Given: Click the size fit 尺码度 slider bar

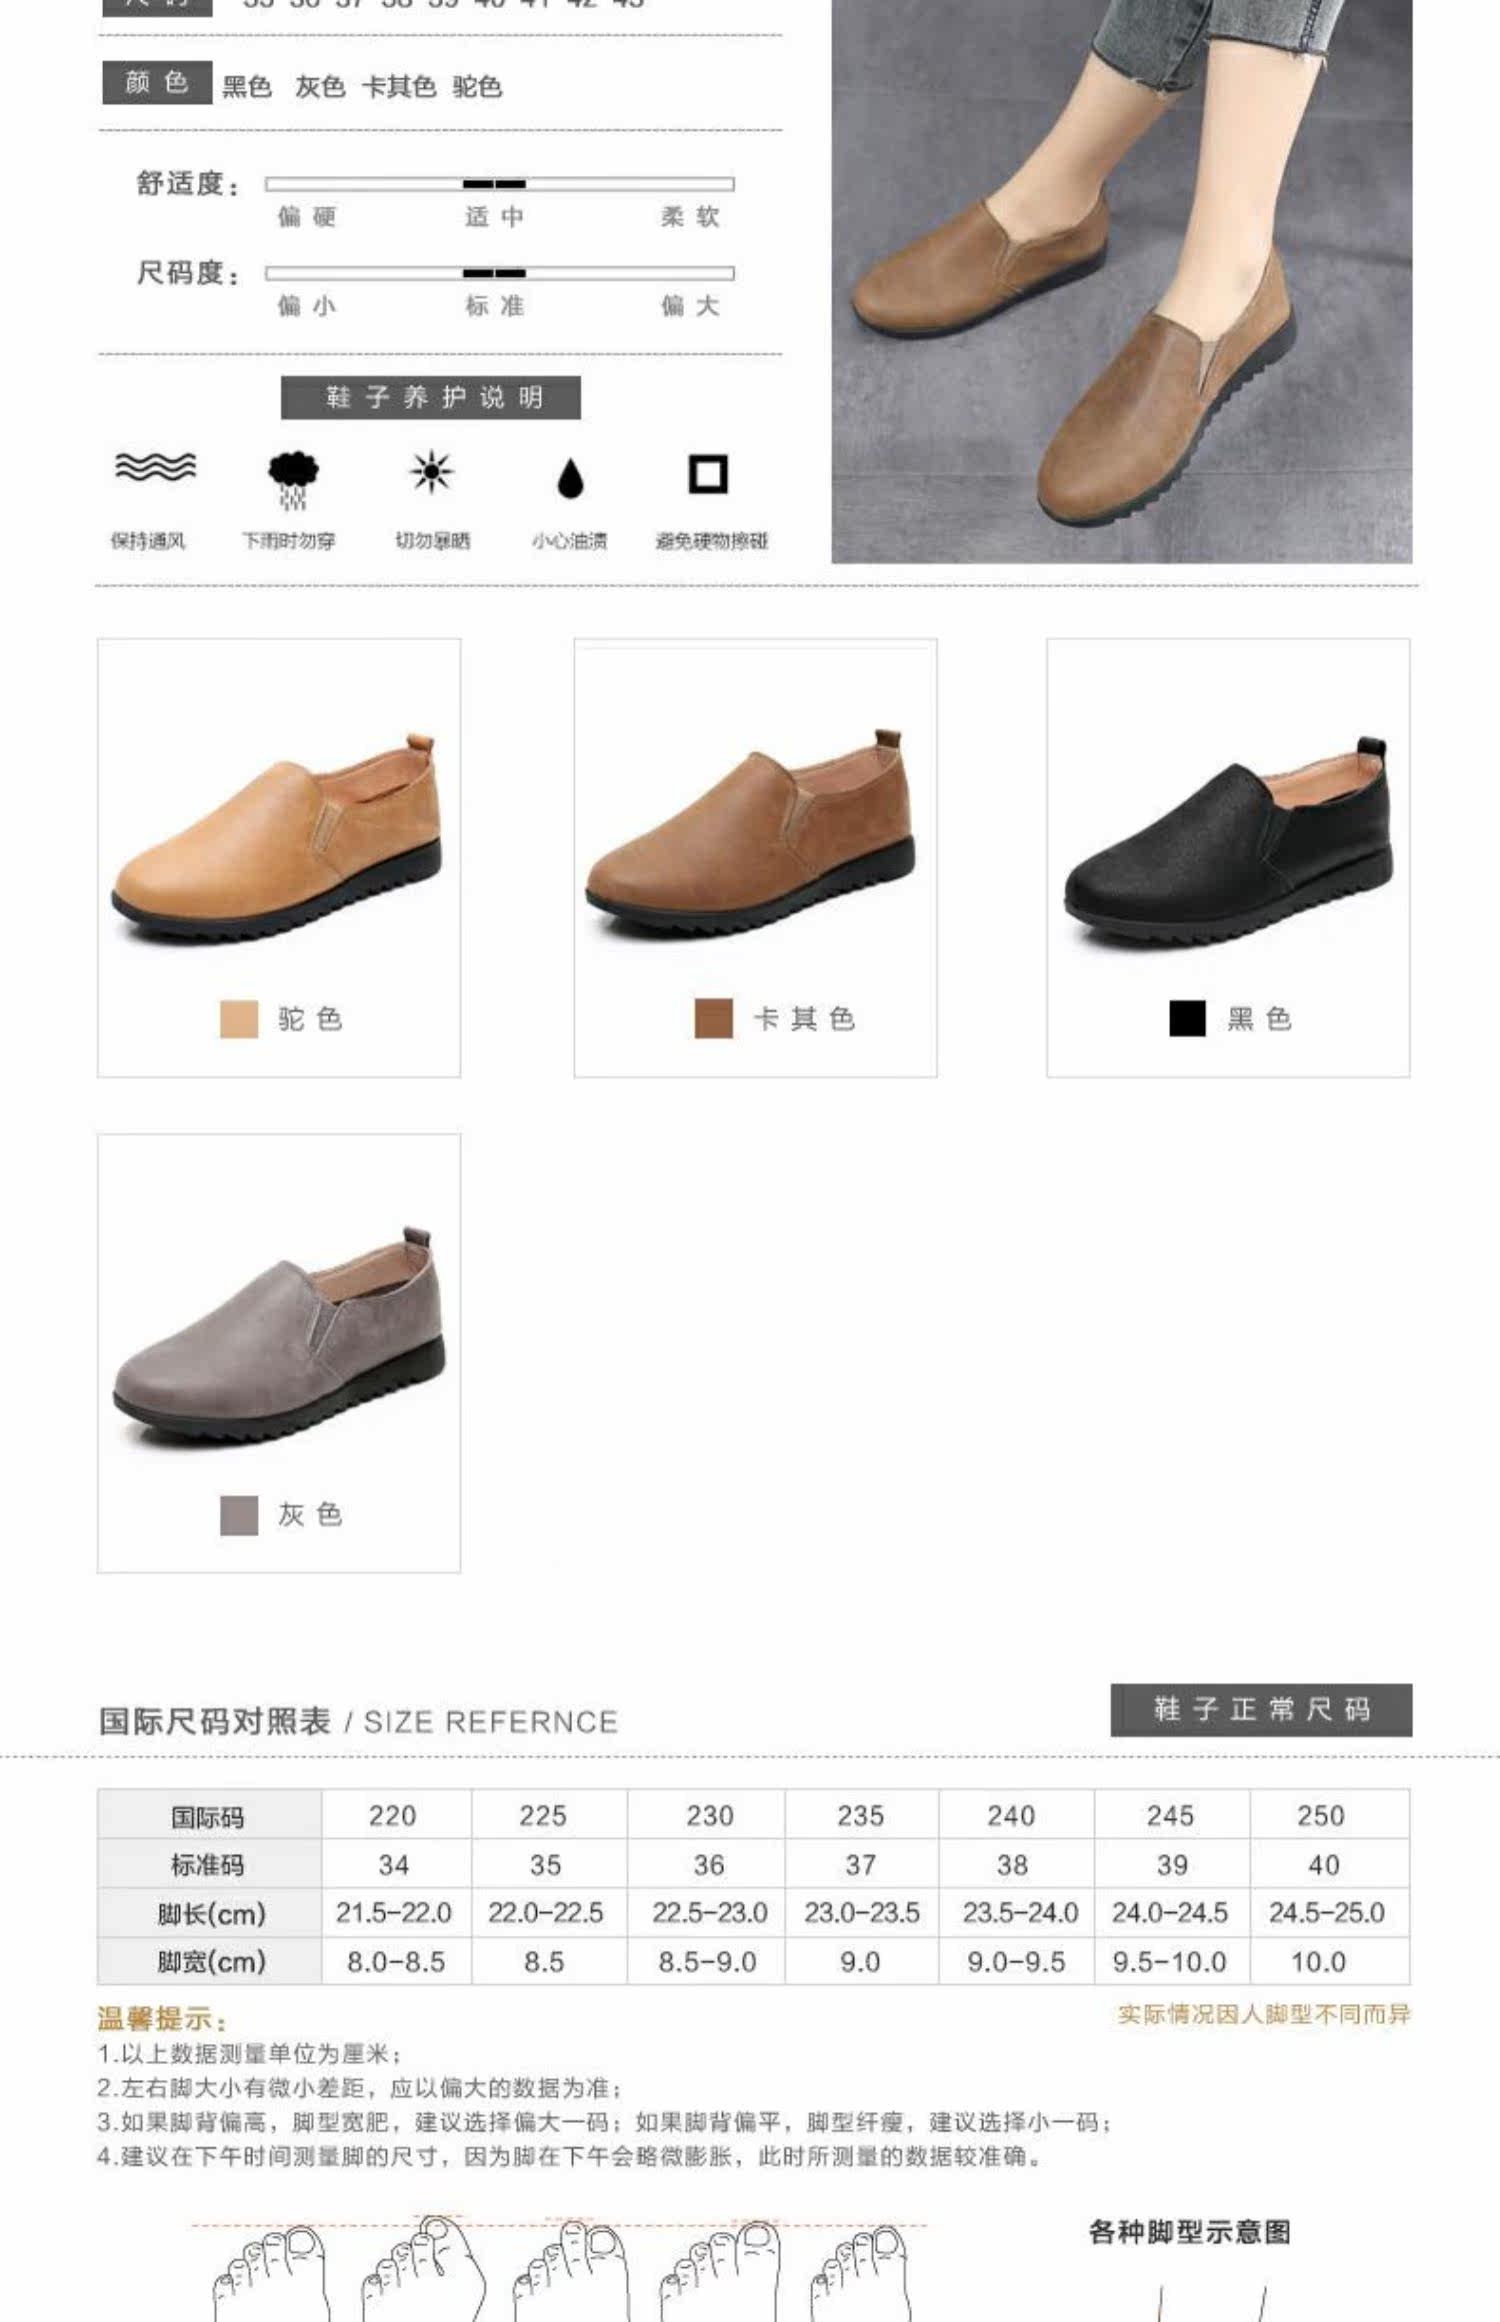Looking at the screenshot, I should coord(499,273).
